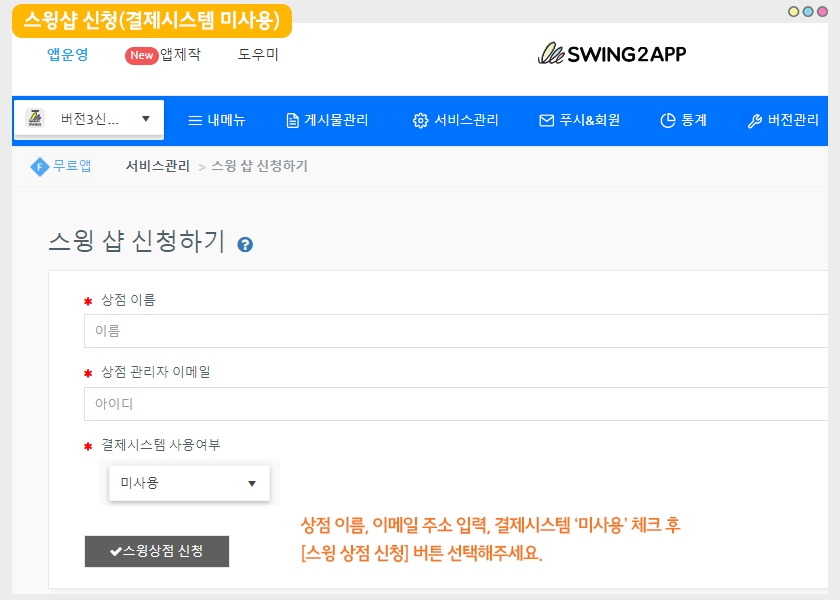Open the 버전관리 wrench menu
The height and width of the screenshot is (600, 840).
(783, 120)
